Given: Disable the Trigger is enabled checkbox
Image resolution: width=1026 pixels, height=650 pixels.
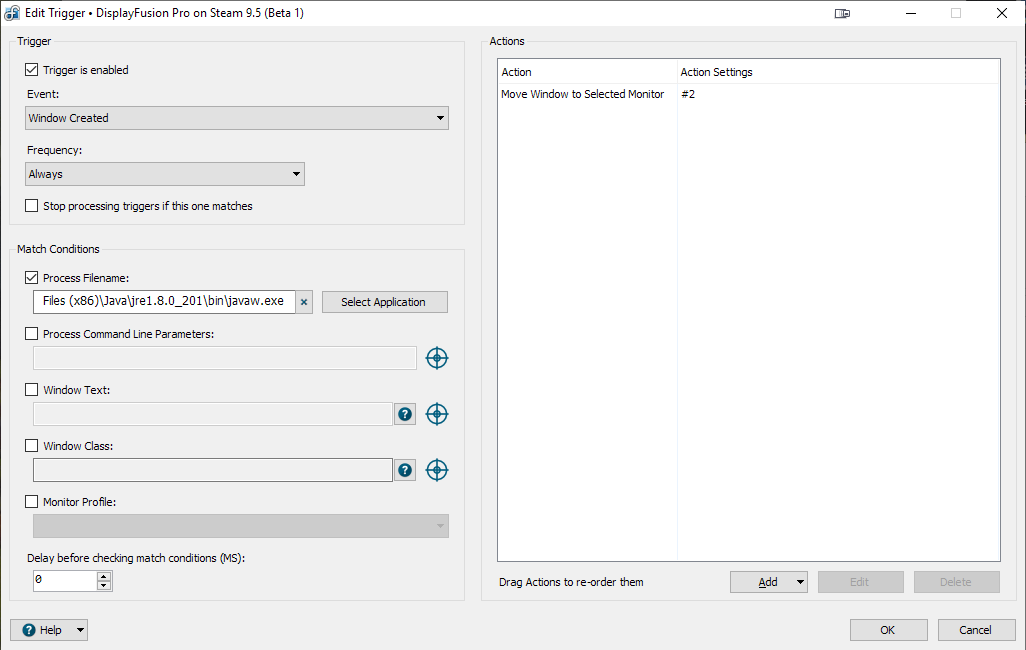Looking at the screenshot, I should click(x=32, y=70).
